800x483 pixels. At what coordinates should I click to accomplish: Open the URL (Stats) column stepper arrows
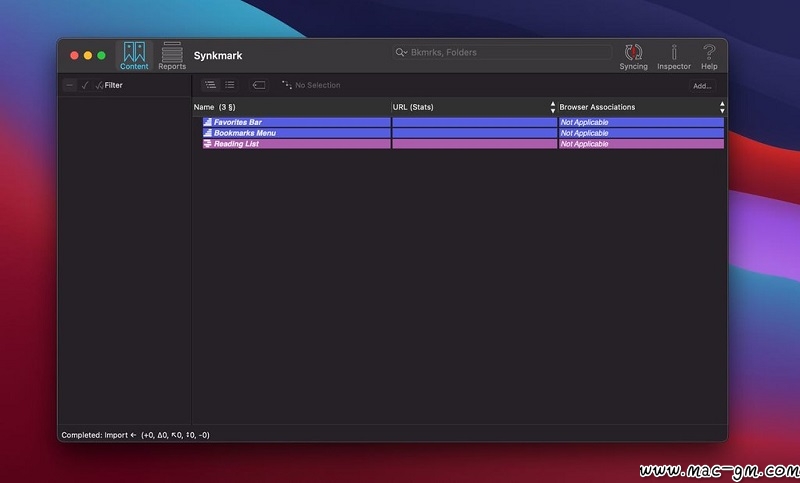pyautogui.click(x=553, y=107)
